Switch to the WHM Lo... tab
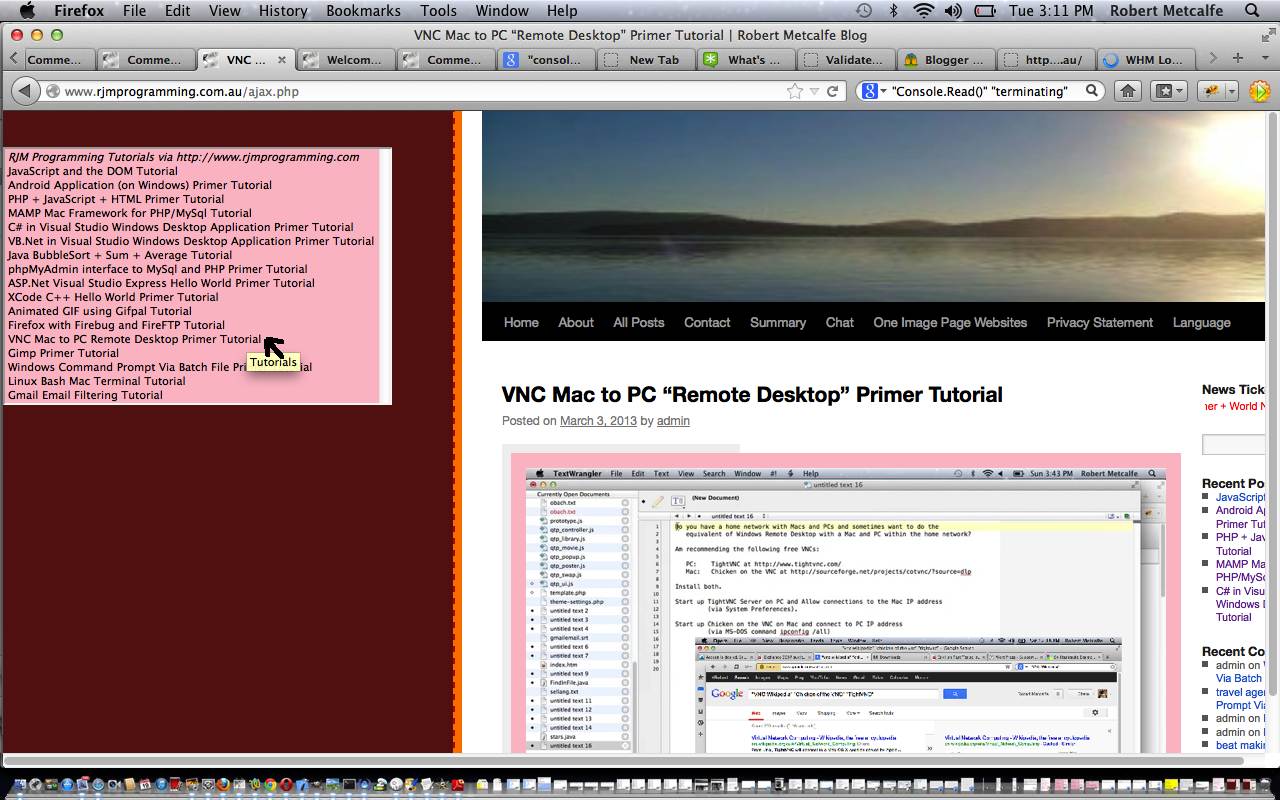The image size is (1280, 800). (x=1144, y=60)
